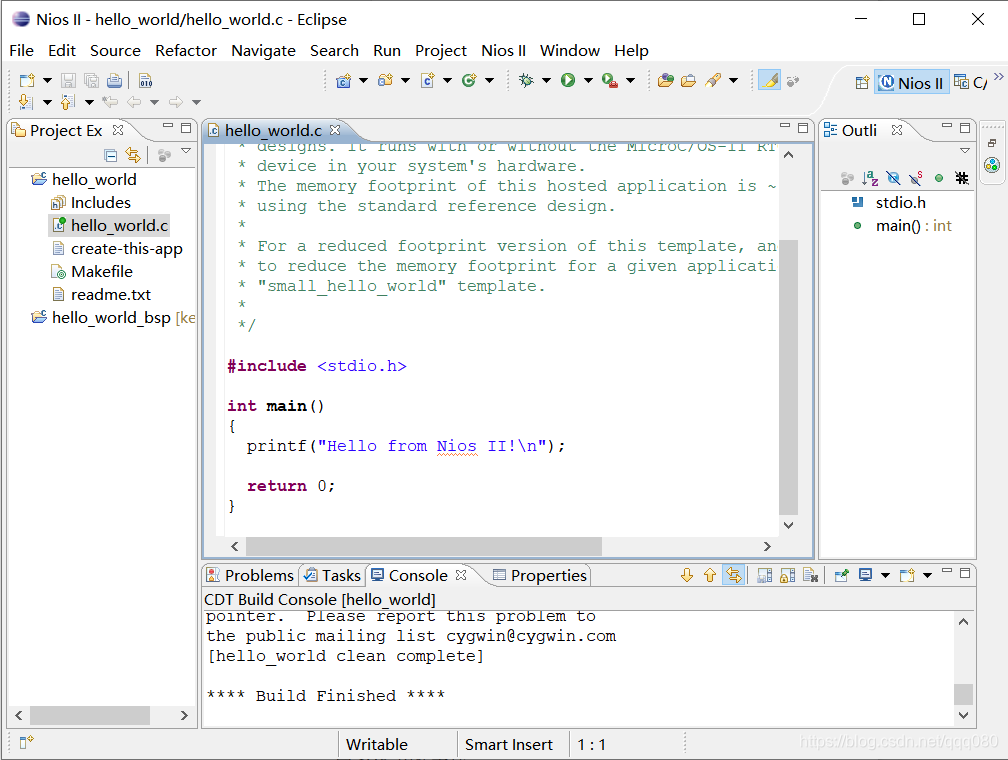This screenshot has width=1008, height=760.
Task: Open the Nios II menu
Action: [x=503, y=51]
